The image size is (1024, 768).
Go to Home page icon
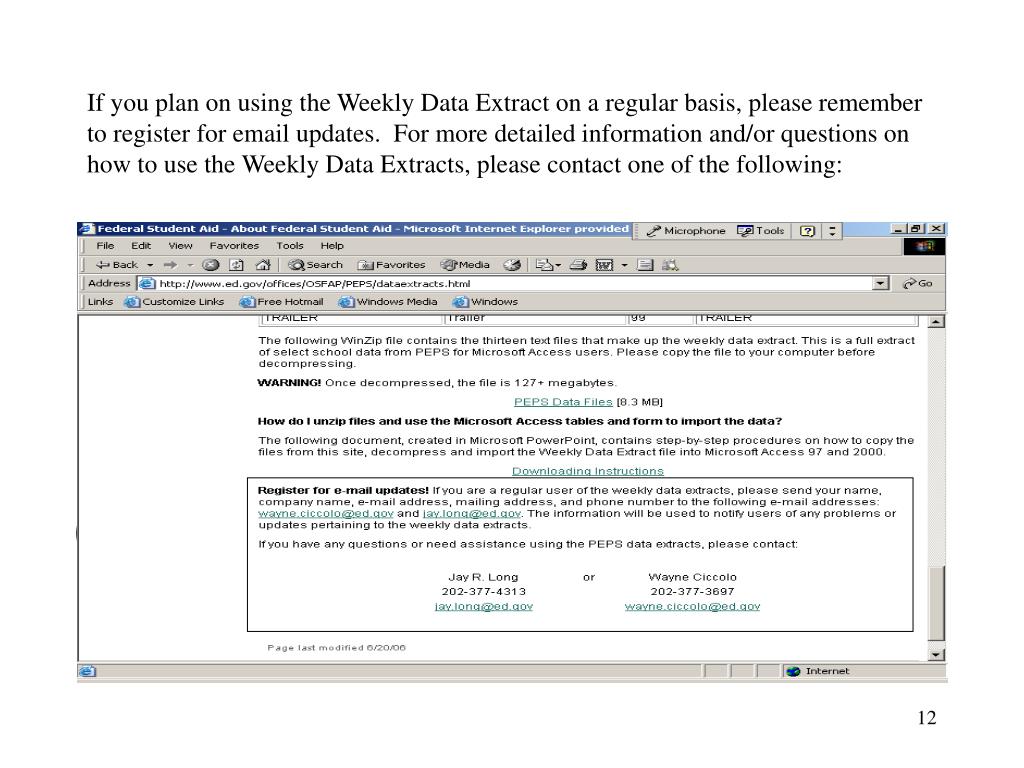(x=263, y=265)
